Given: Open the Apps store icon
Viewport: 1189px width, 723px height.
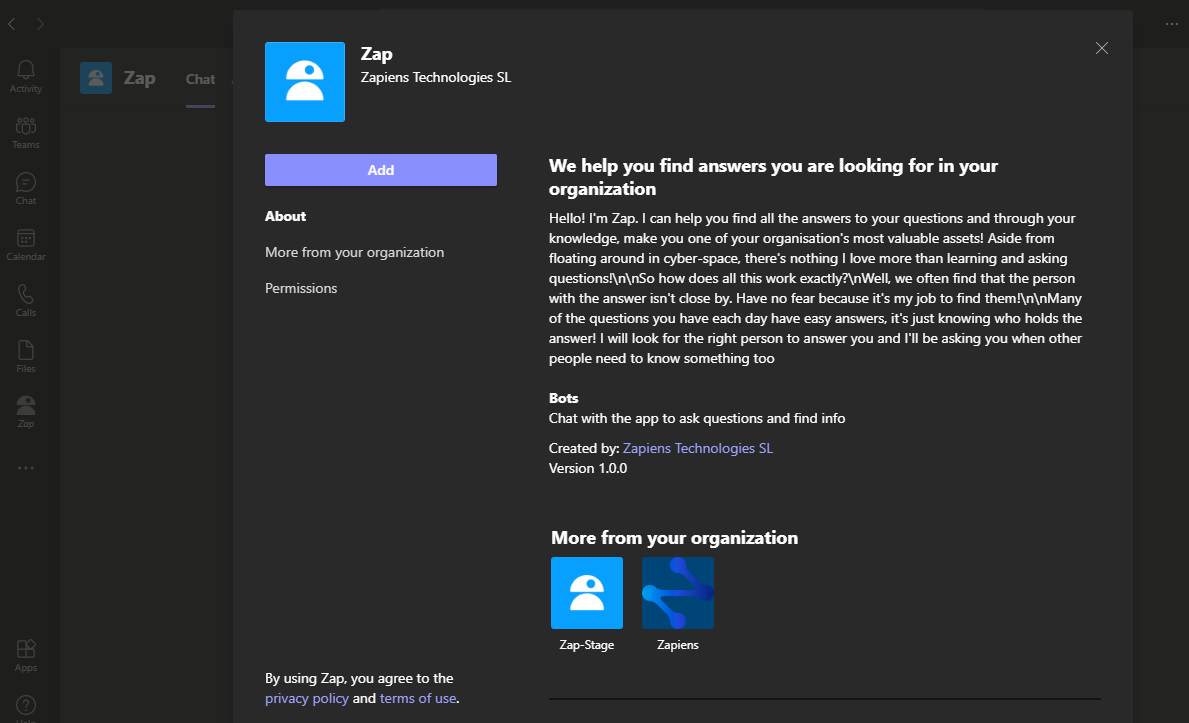Looking at the screenshot, I should pyautogui.click(x=26, y=656).
